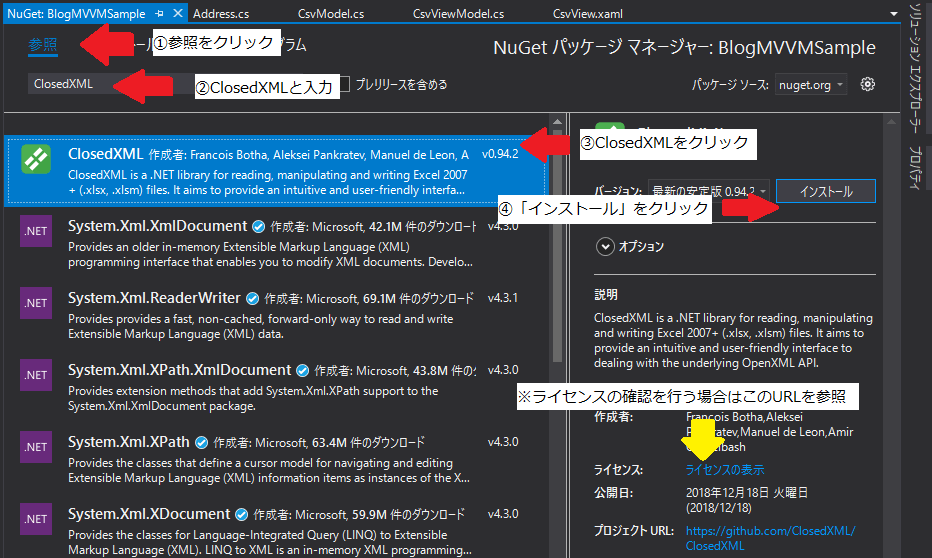Click the v0.94.2 version label

coord(500,154)
